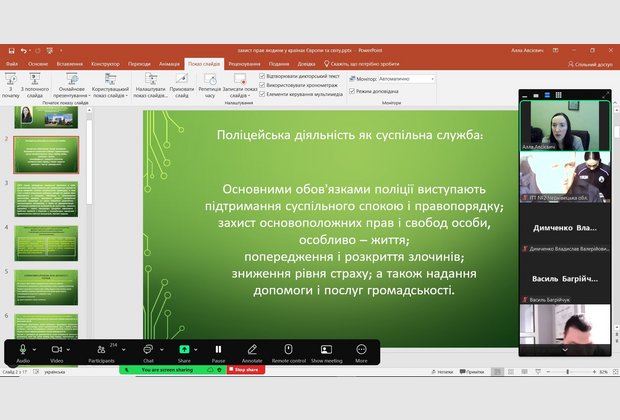The width and height of the screenshot is (620, 420).
Task: Switch to the Анімація ribbon tab
Action: point(169,63)
